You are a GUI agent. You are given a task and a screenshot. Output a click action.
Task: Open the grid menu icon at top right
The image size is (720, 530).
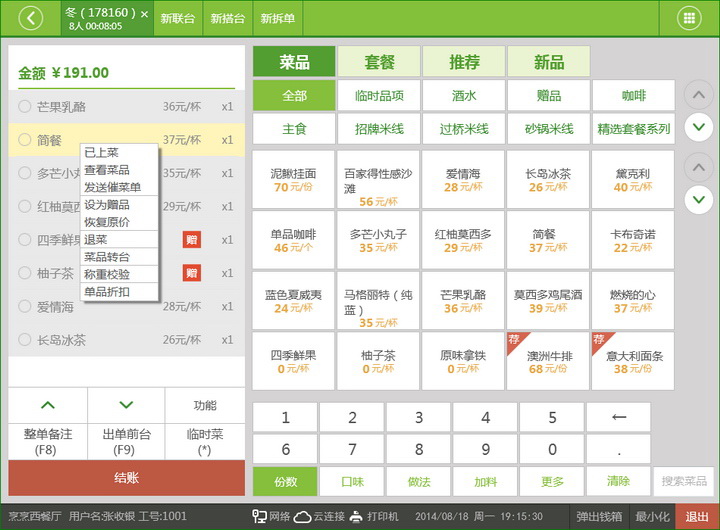(689, 18)
